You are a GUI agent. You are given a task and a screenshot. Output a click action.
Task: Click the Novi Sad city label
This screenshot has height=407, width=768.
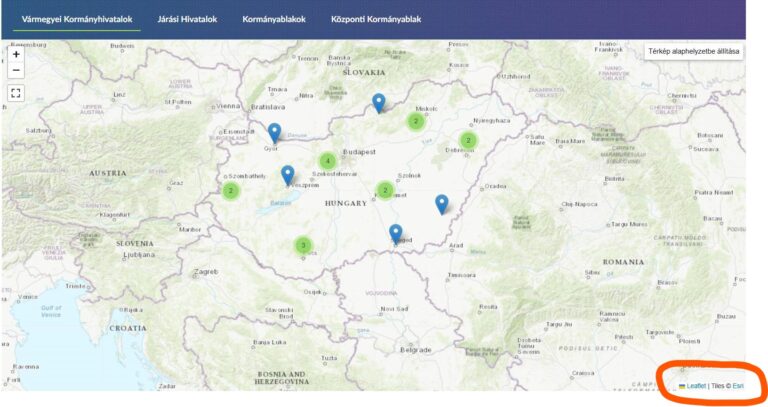(x=394, y=309)
